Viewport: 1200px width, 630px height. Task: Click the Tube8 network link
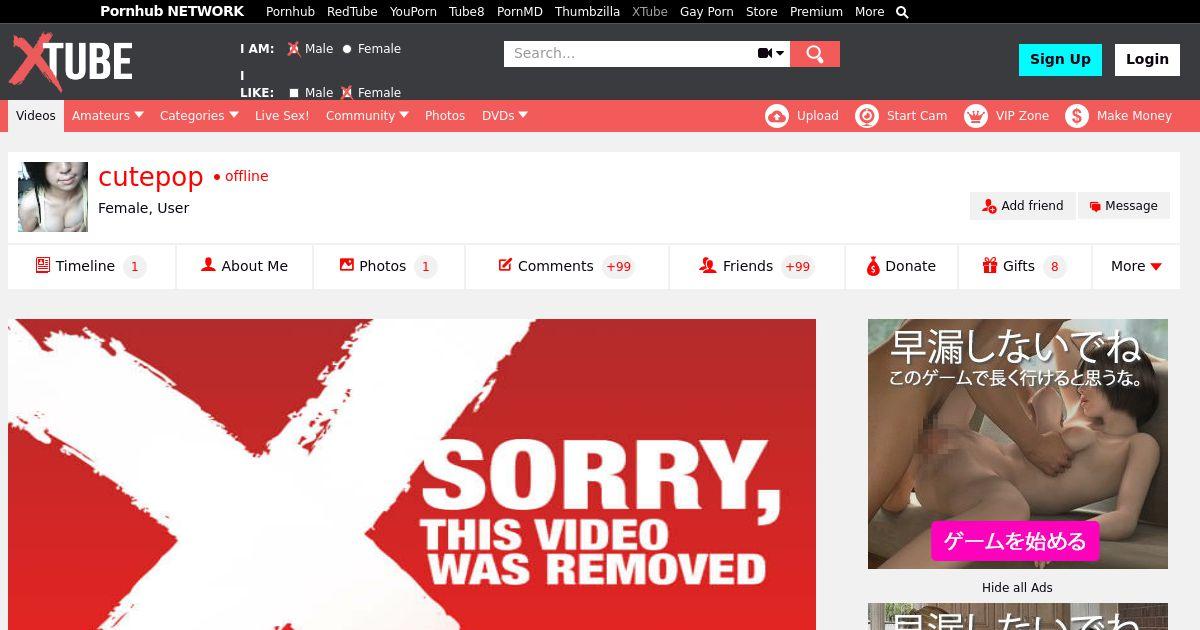[x=466, y=12]
